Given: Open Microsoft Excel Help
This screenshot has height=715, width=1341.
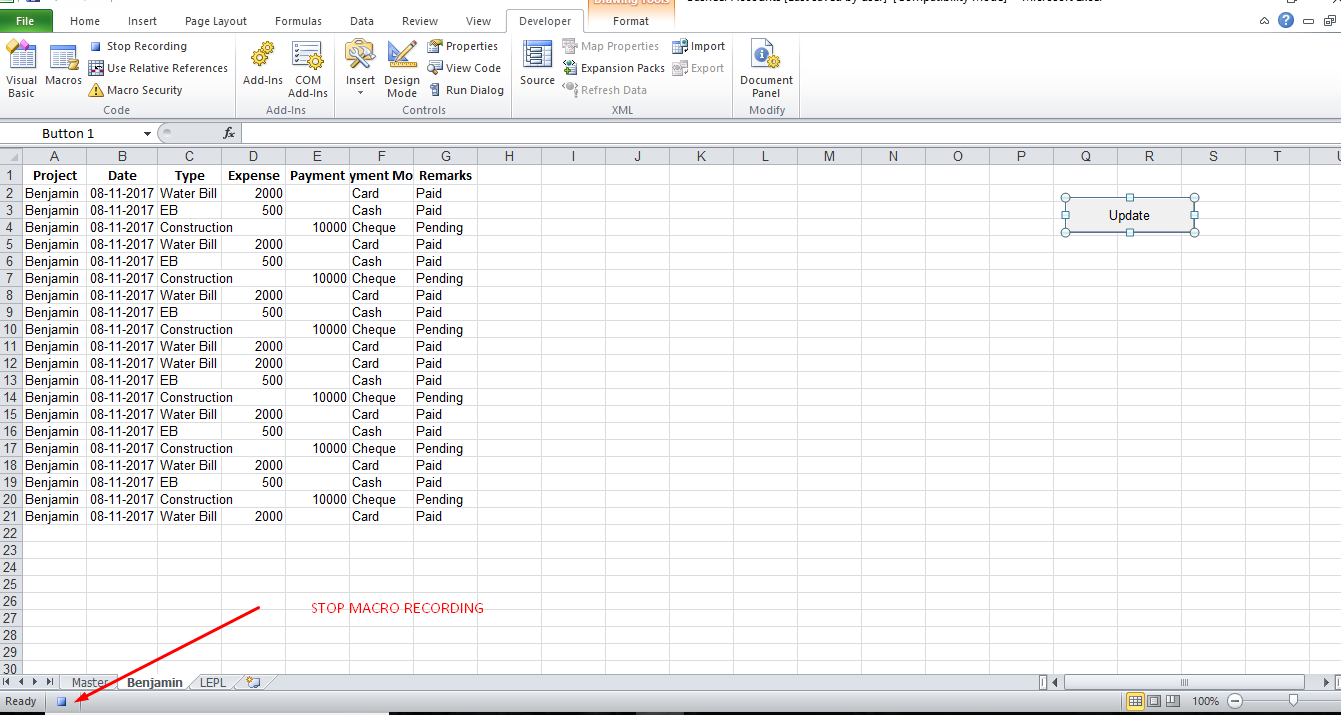Looking at the screenshot, I should pos(1286,20).
